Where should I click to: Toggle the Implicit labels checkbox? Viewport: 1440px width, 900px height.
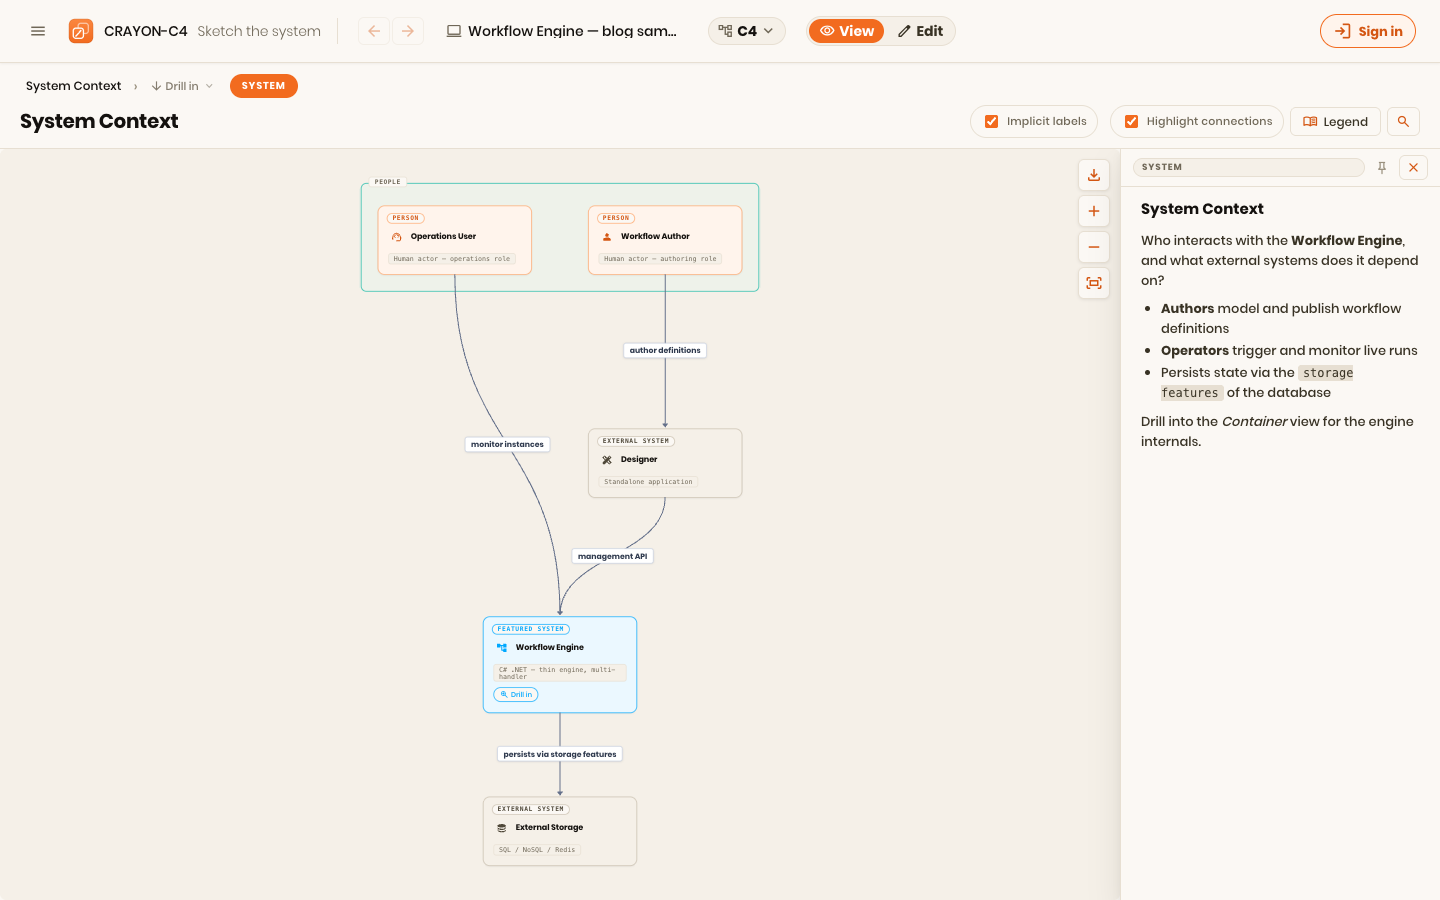pyautogui.click(x=992, y=121)
